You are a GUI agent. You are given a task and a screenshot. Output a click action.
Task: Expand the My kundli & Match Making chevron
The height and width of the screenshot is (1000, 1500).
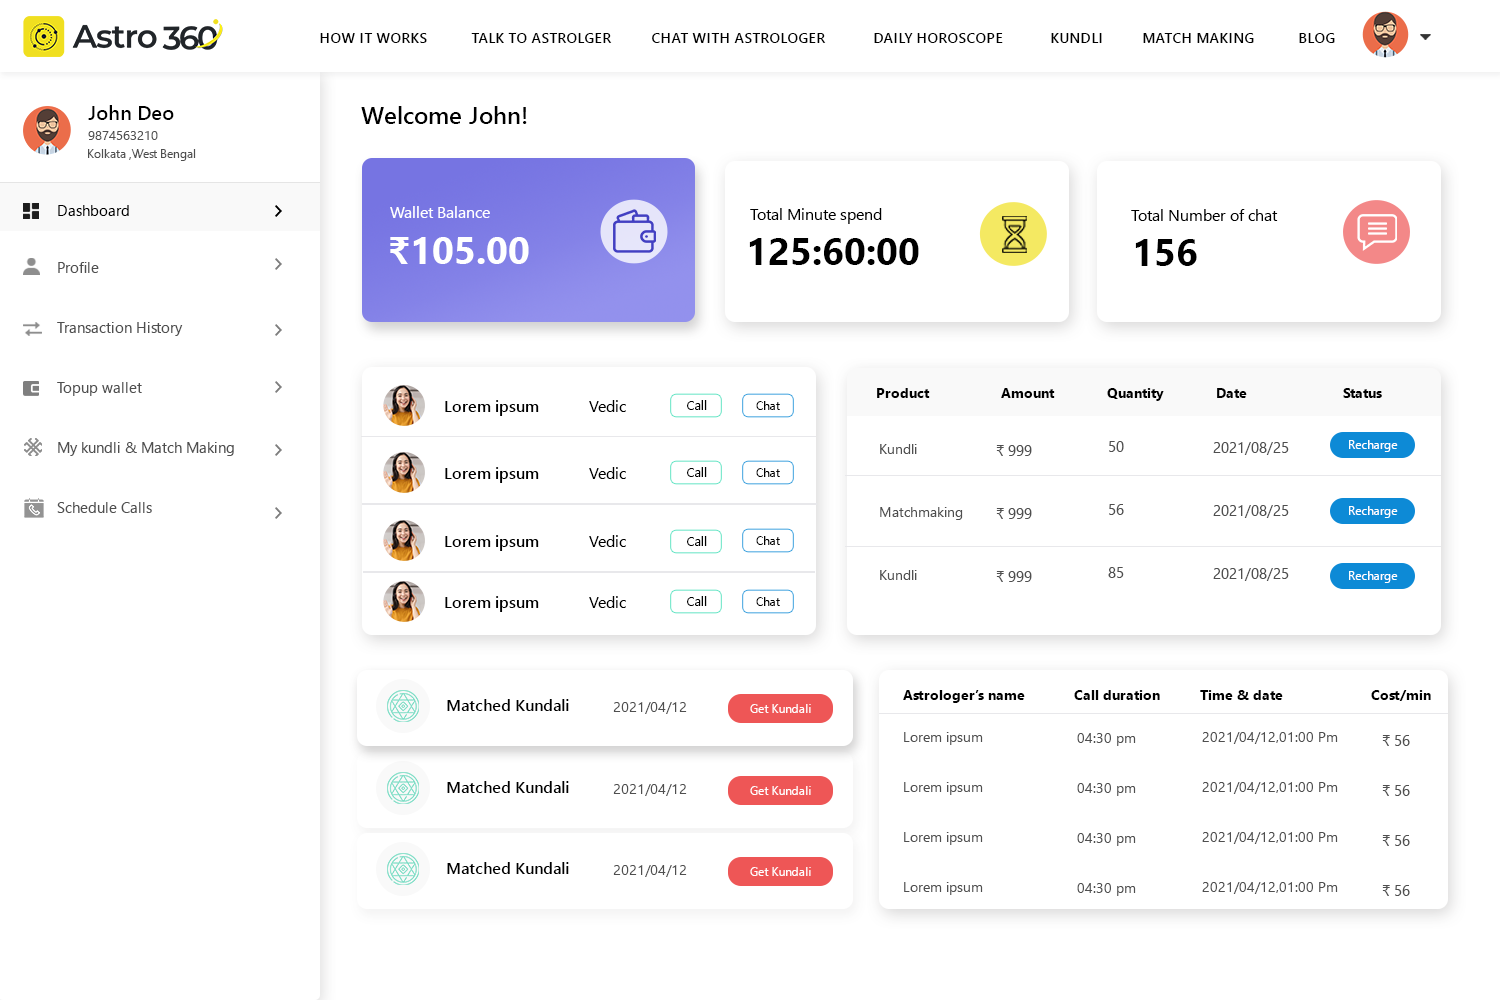[x=278, y=450]
